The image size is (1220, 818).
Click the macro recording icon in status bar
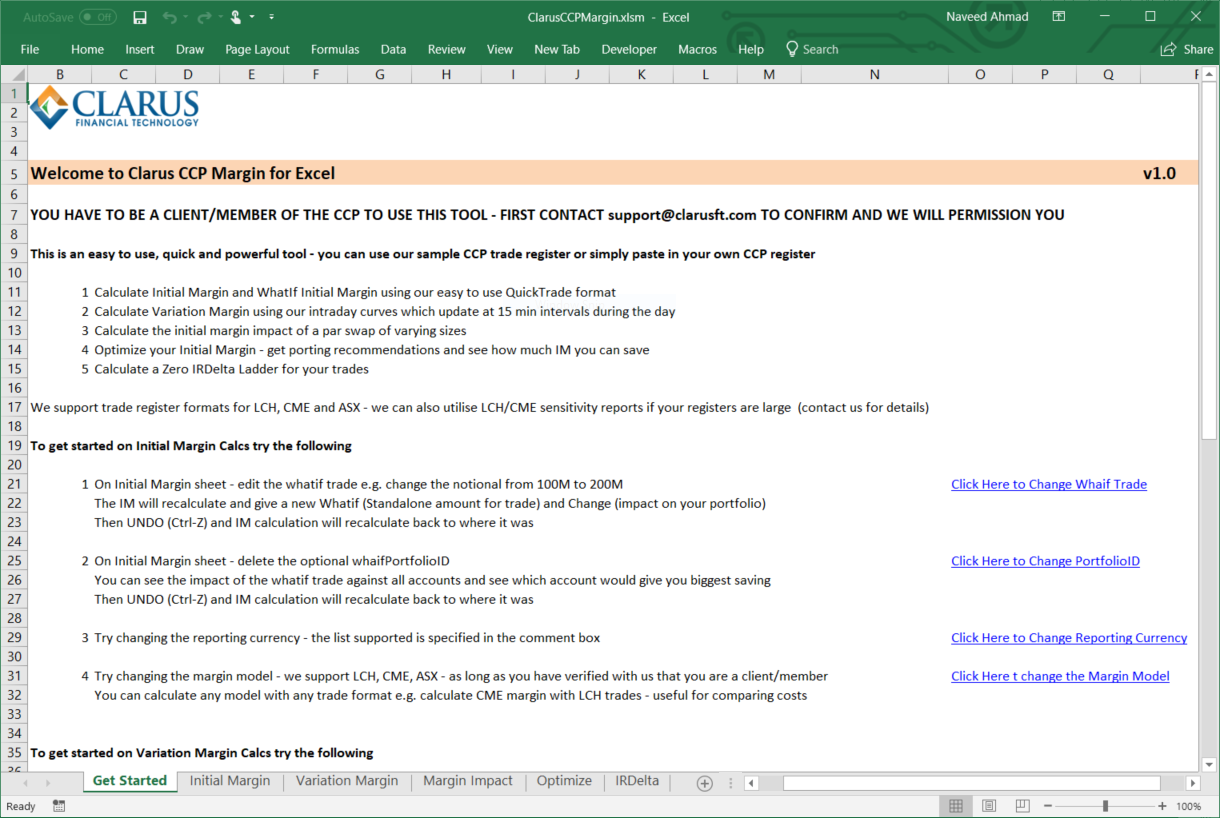(x=59, y=806)
